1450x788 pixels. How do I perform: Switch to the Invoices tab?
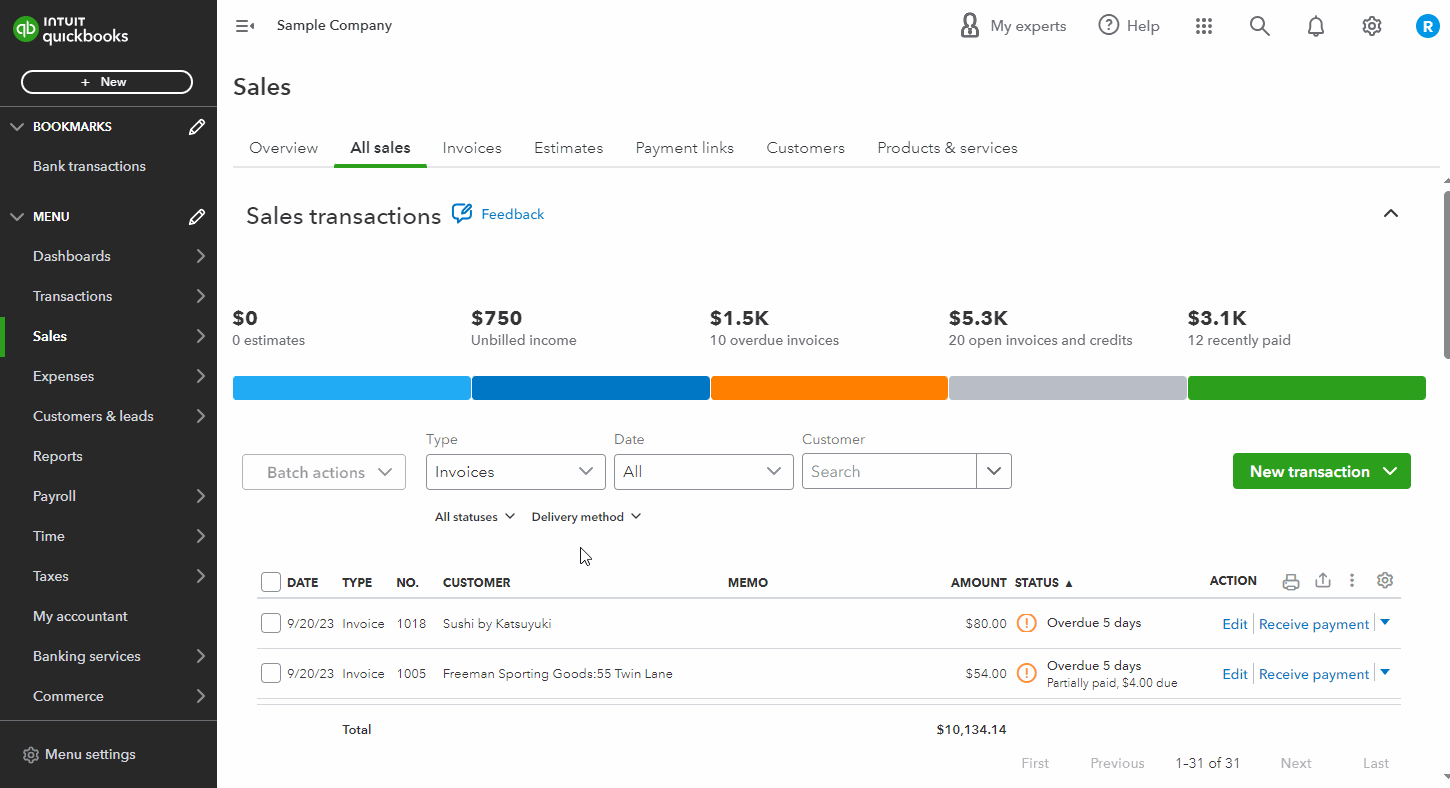tap(472, 148)
